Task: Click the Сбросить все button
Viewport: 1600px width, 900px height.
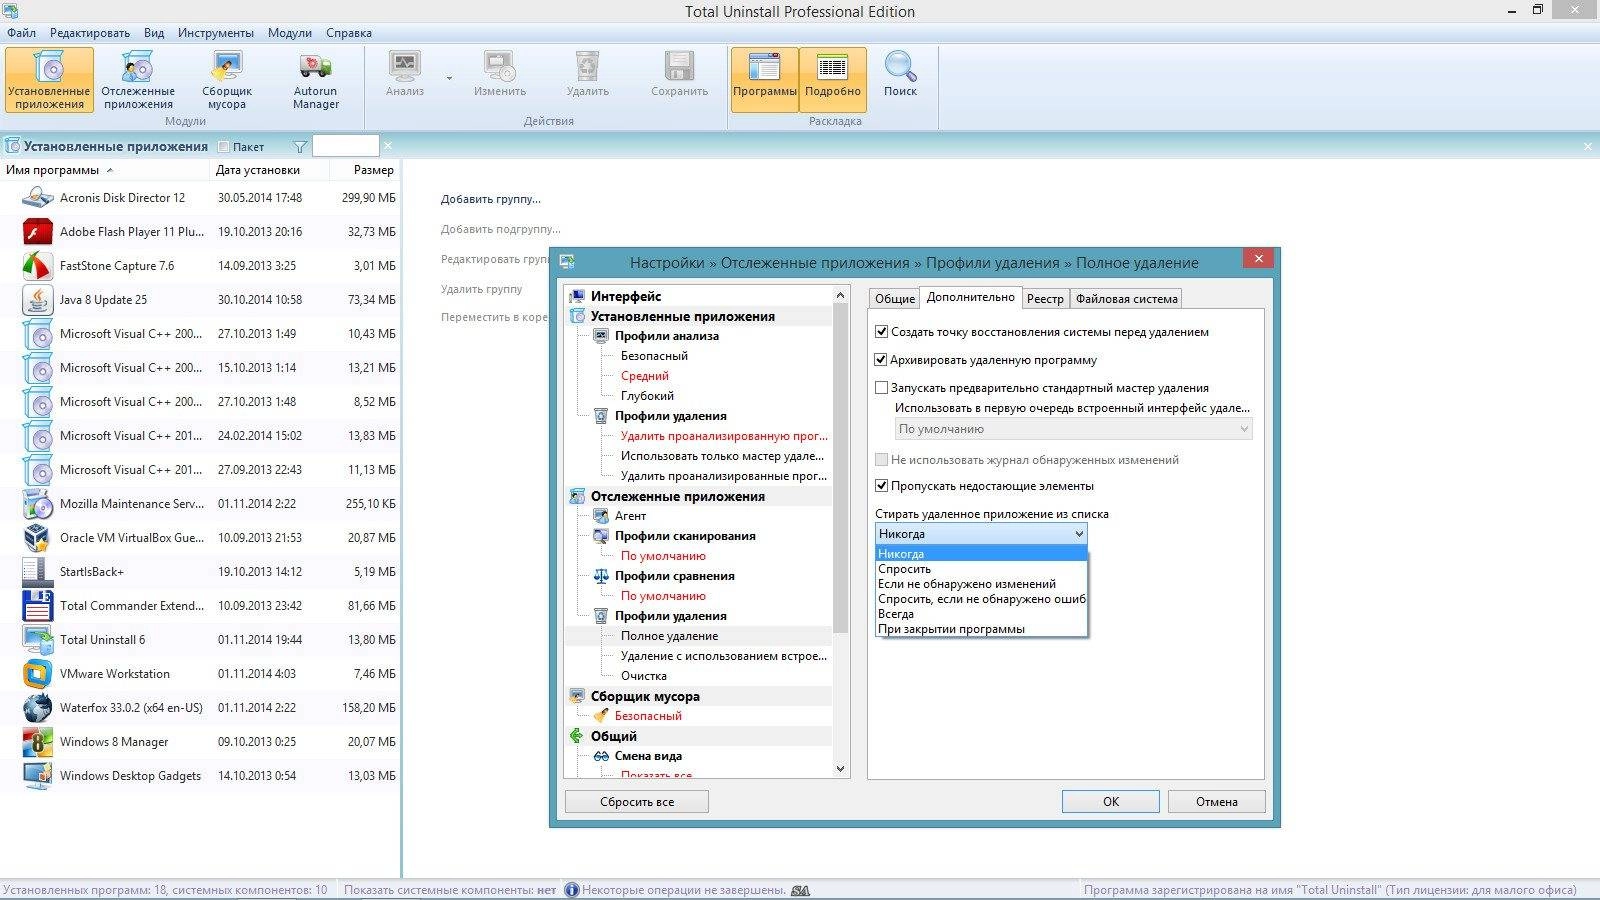Action: 637,802
